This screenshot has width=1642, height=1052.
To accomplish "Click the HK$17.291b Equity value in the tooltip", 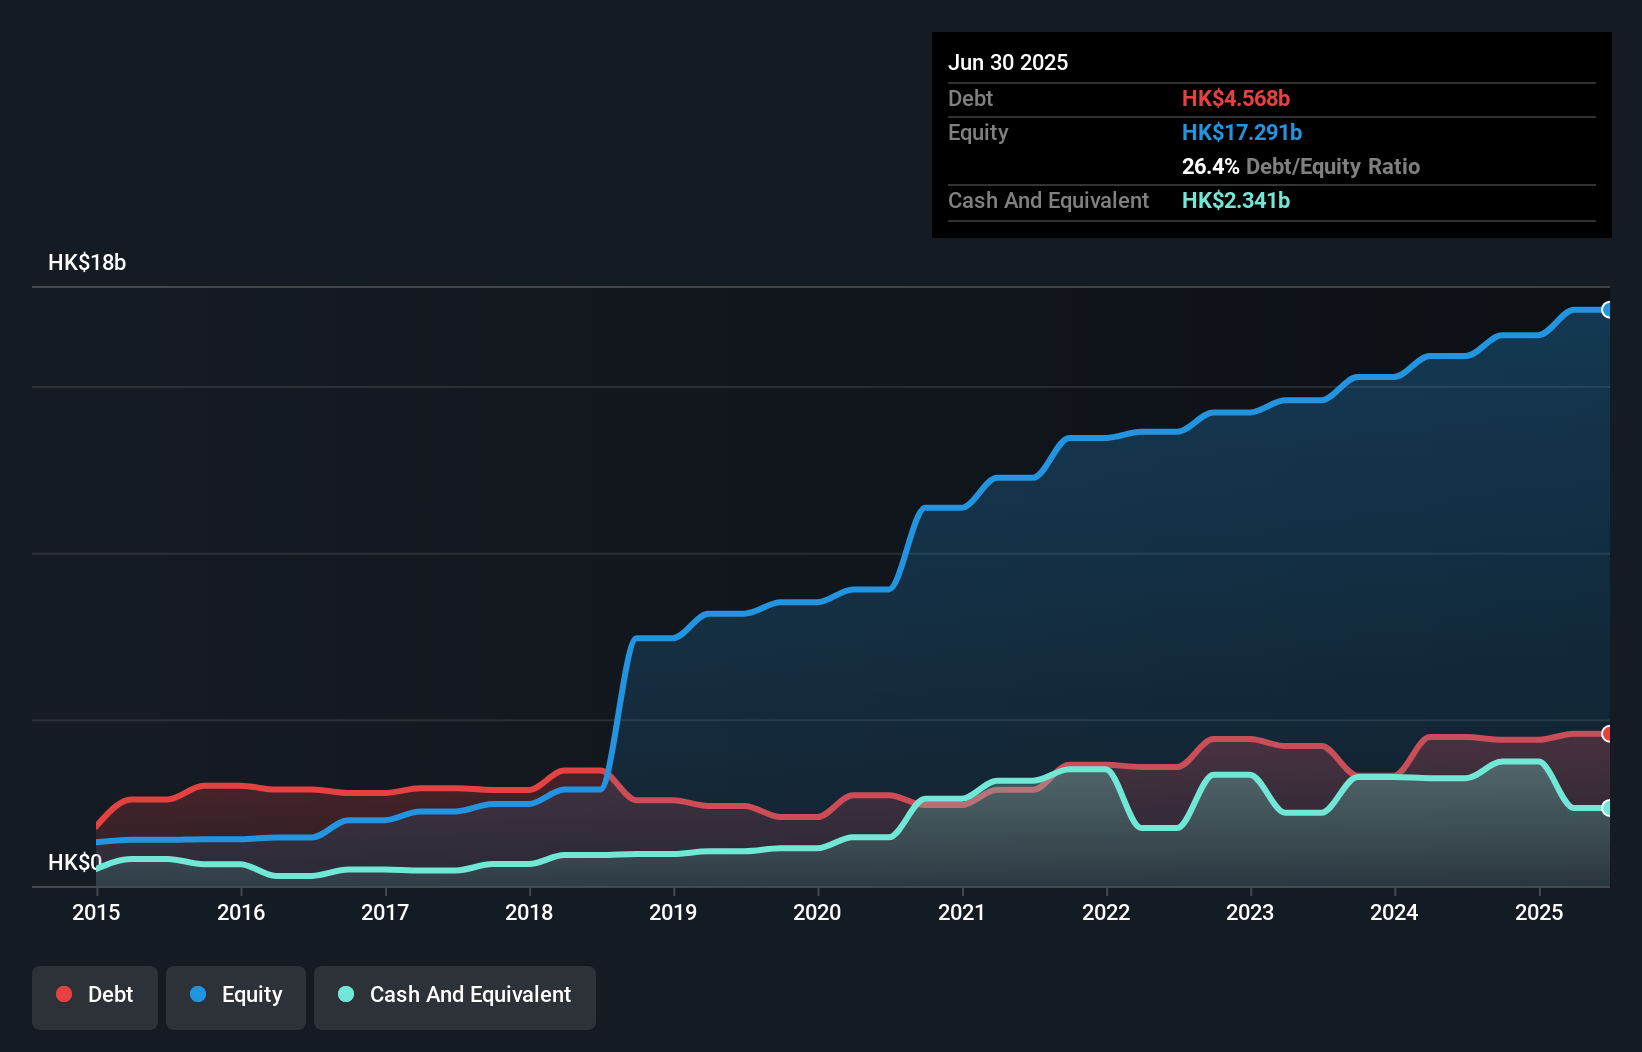I will tap(1241, 131).
